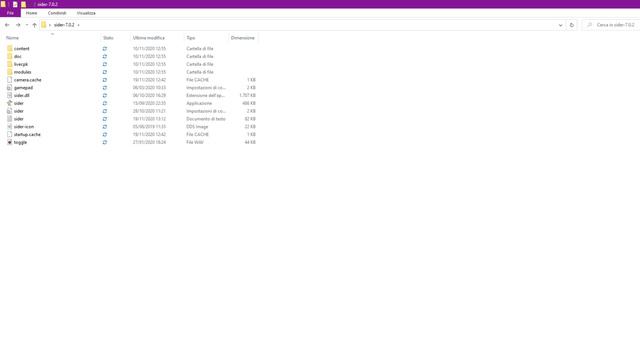Sort by Ultima modifica column header
The image size is (640, 360).
149,38
